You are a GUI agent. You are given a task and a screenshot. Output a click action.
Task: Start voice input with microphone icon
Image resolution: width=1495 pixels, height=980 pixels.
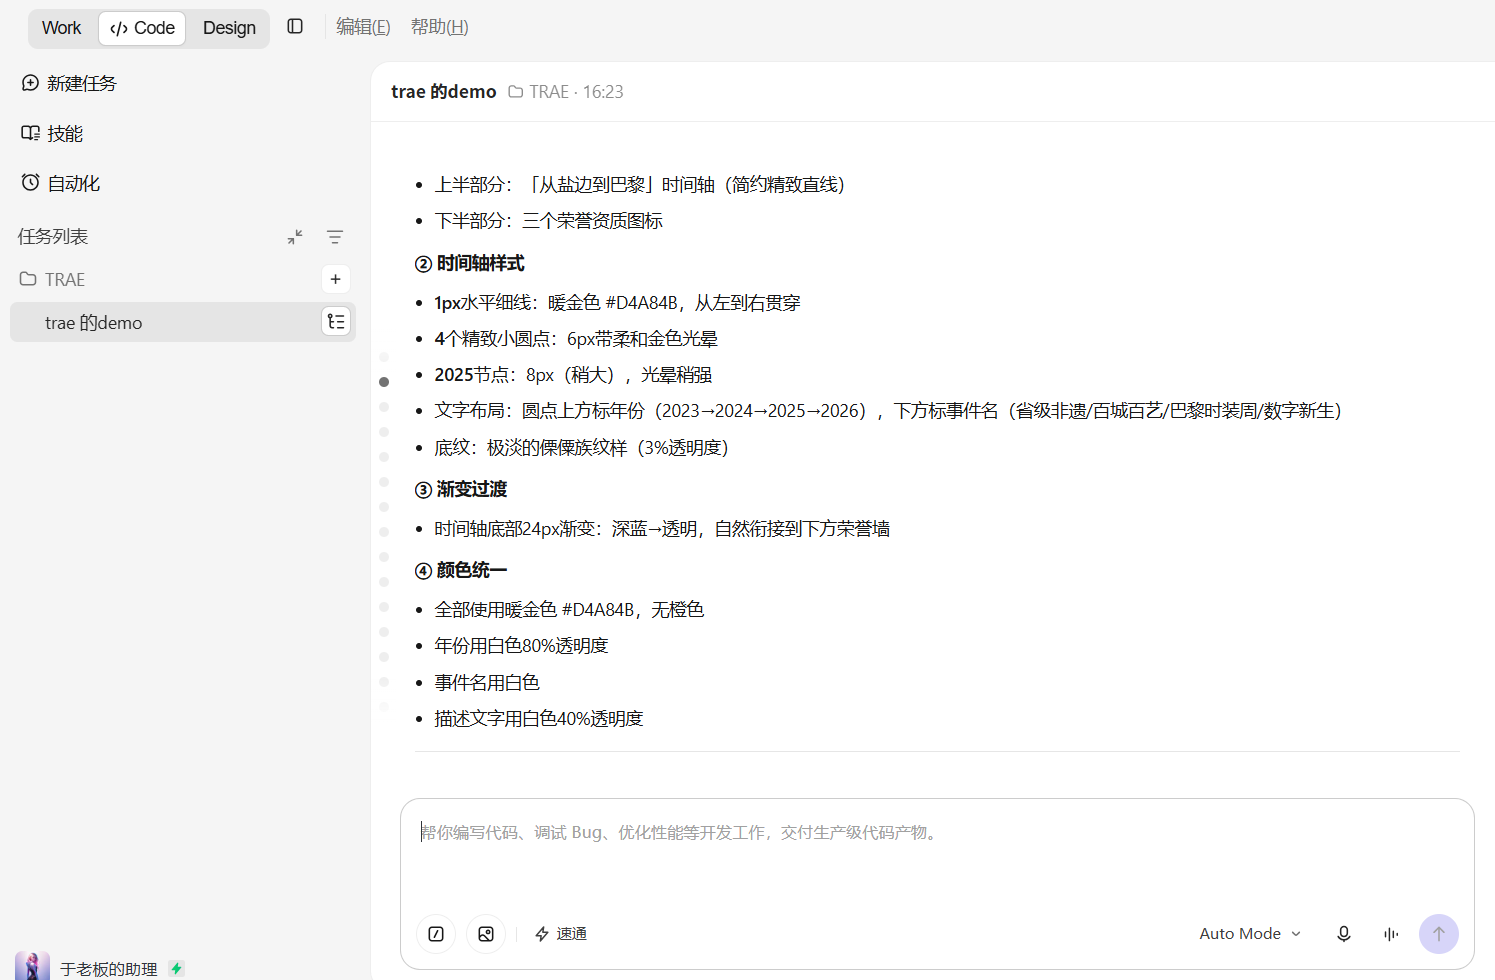coord(1344,934)
